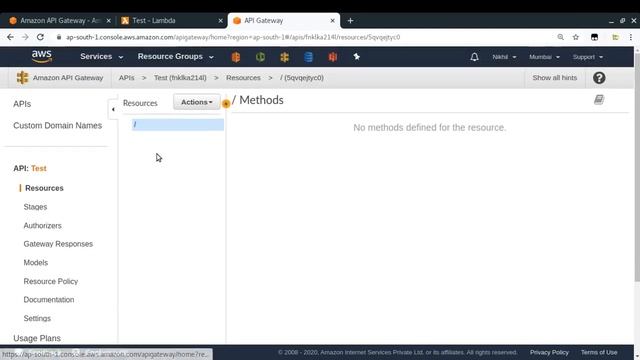This screenshot has height=360, width=640.
Task: Open the Support dropdown
Action: pyautogui.click(x=588, y=57)
